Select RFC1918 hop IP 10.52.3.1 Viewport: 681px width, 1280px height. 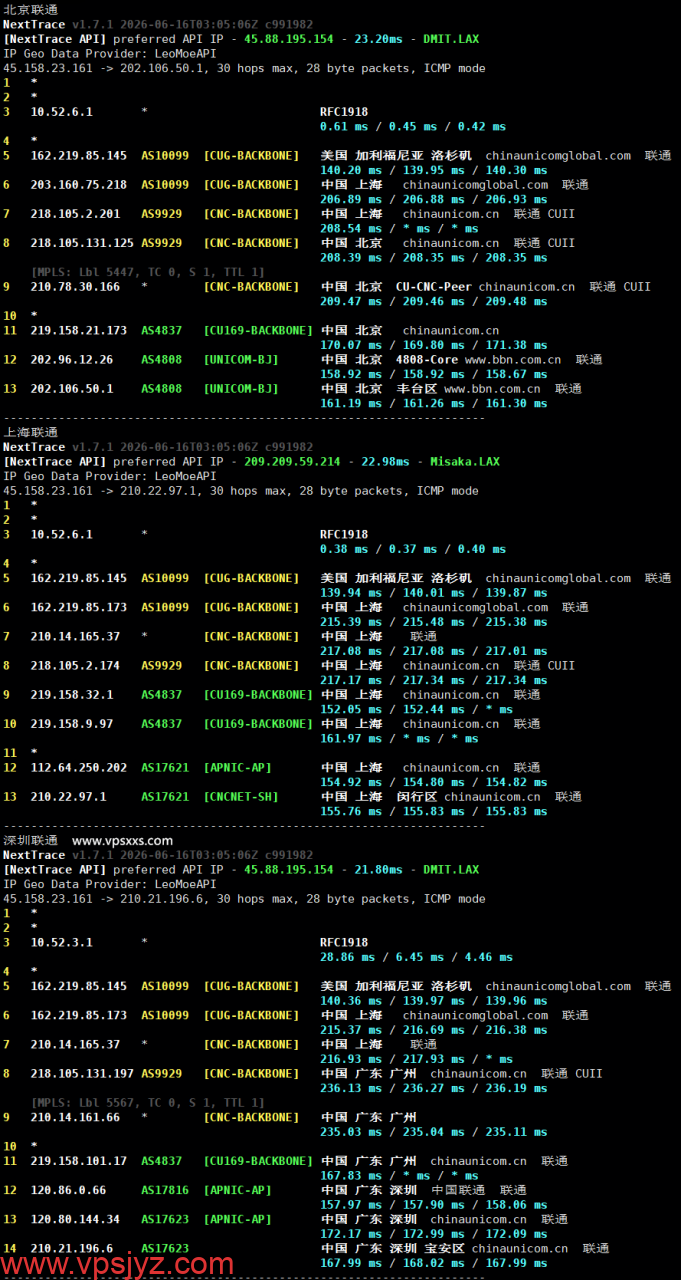62,942
